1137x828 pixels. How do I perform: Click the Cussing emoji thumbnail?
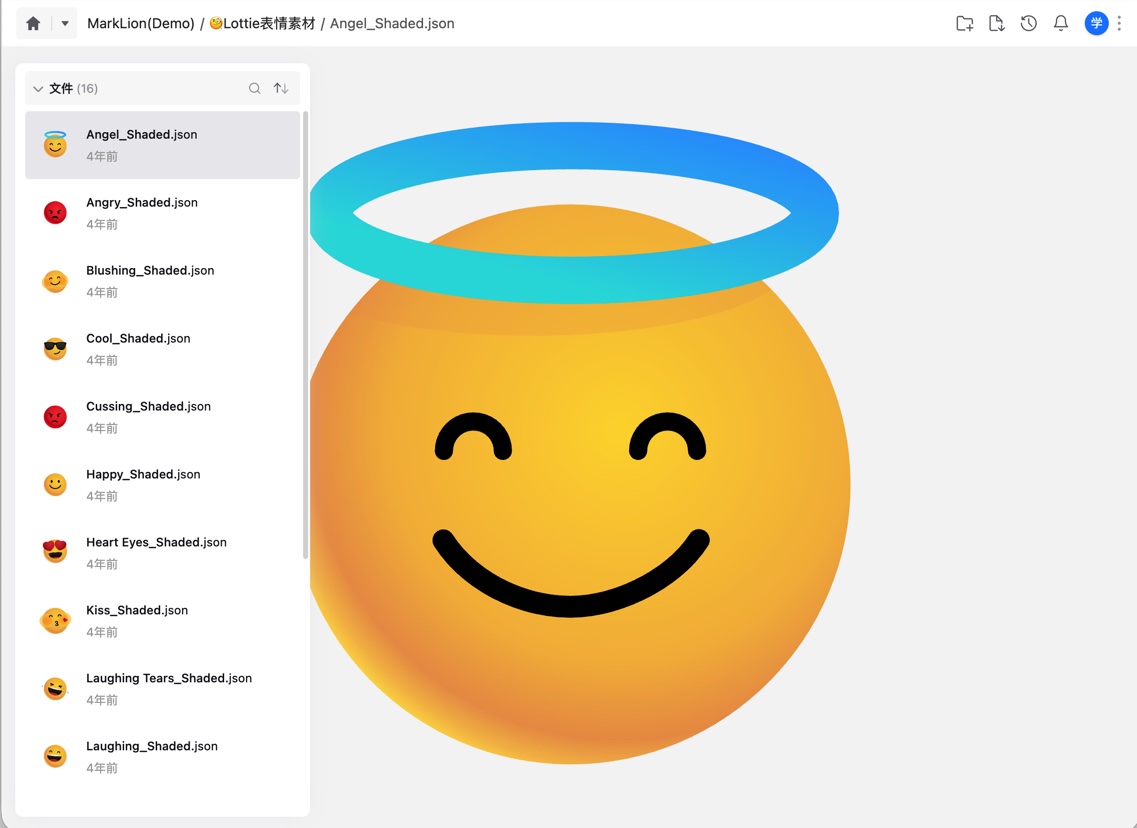[x=55, y=417]
